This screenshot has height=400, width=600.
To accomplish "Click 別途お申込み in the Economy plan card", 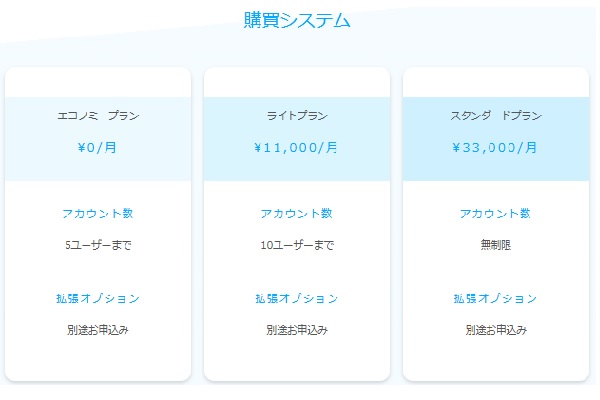I will tap(98, 329).
